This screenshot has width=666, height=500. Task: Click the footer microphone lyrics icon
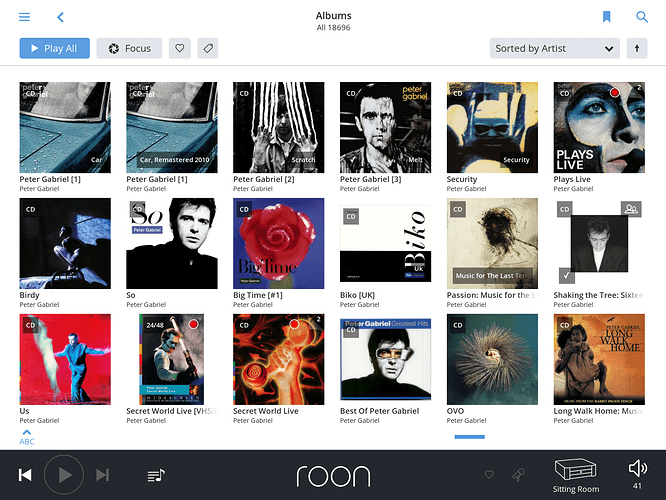(518, 475)
